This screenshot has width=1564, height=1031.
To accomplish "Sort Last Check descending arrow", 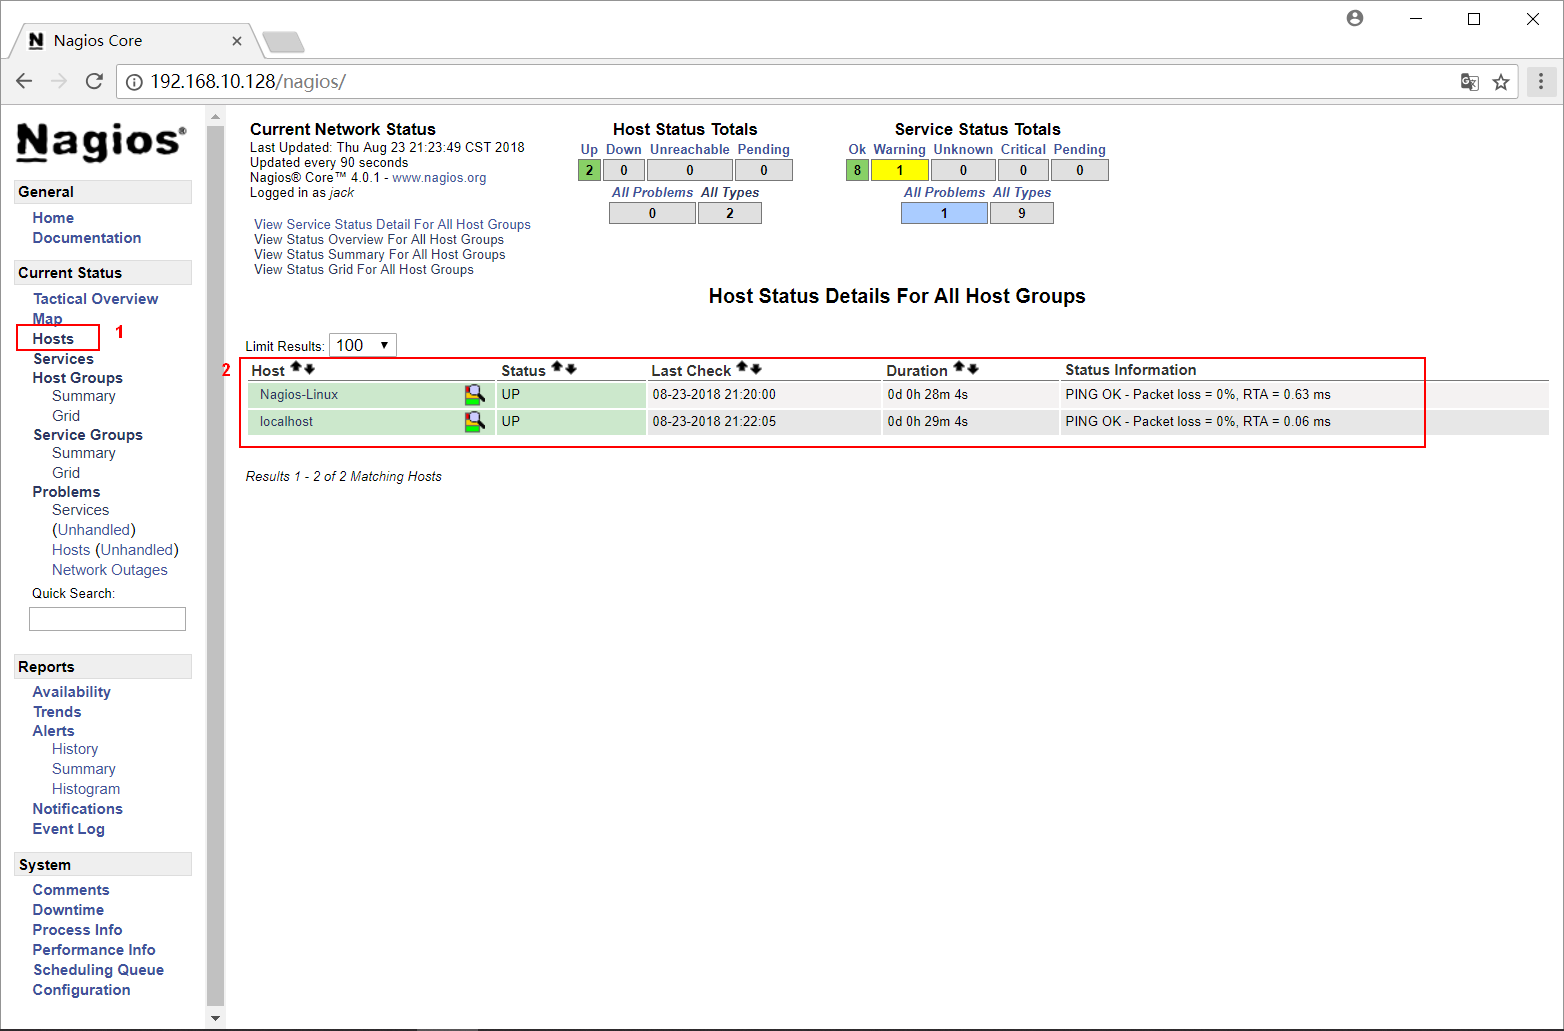I will 756,368.
